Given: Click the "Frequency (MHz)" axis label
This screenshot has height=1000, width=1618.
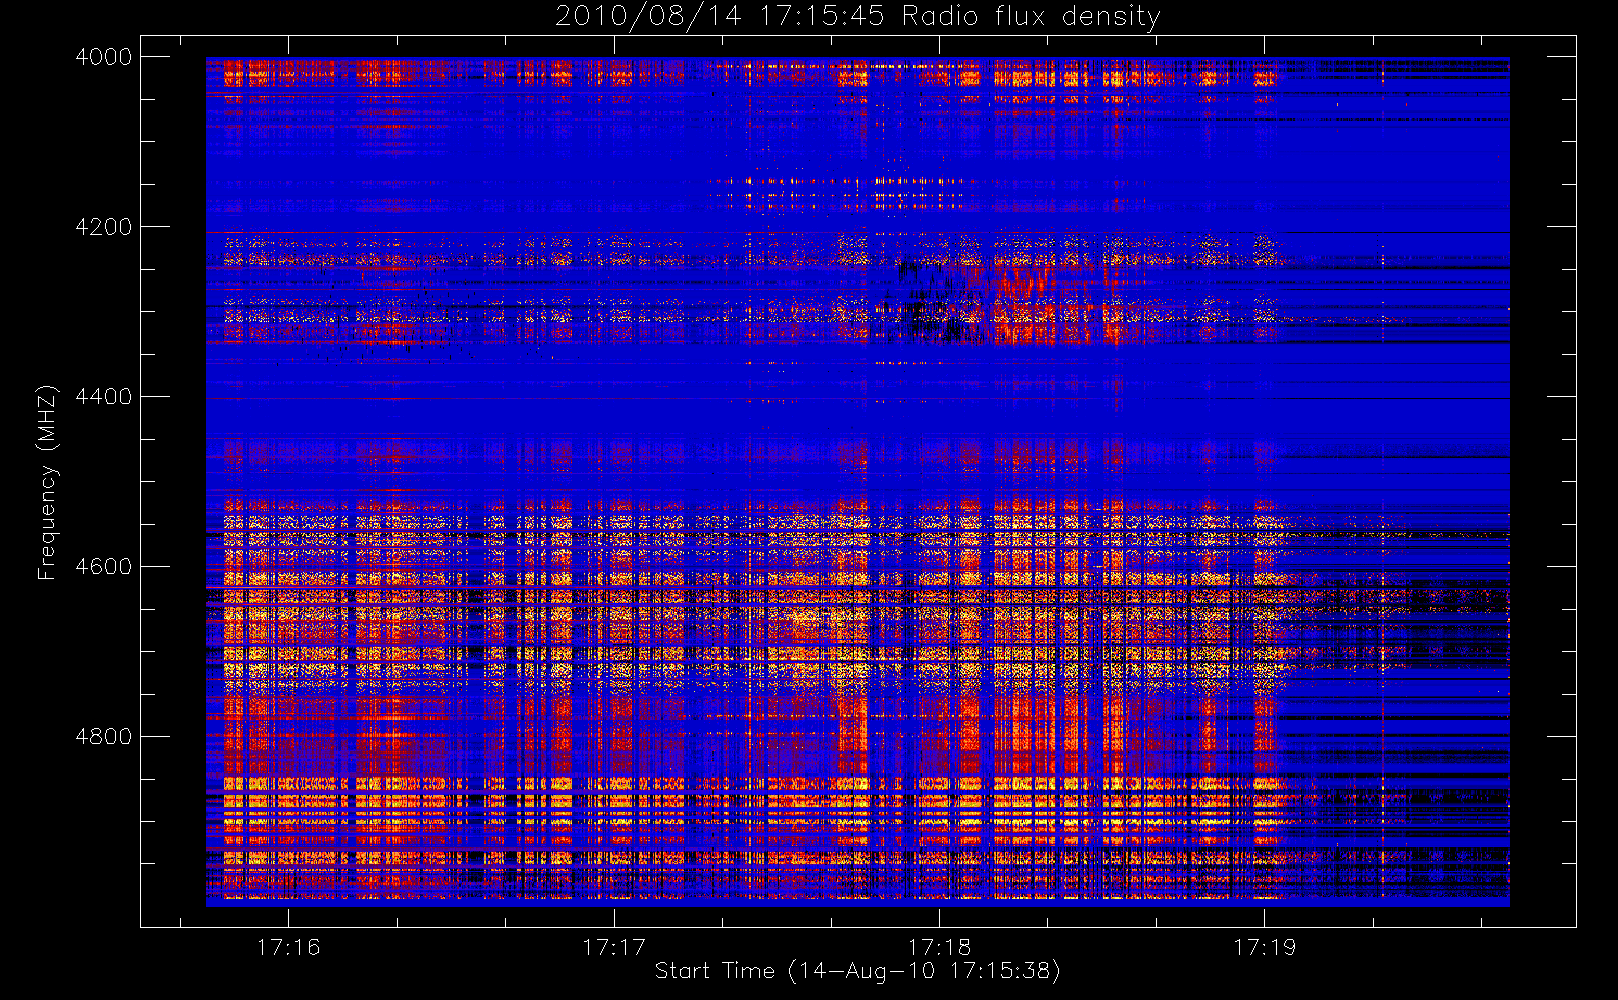Looking at the screenshot, I should [46, 482].
